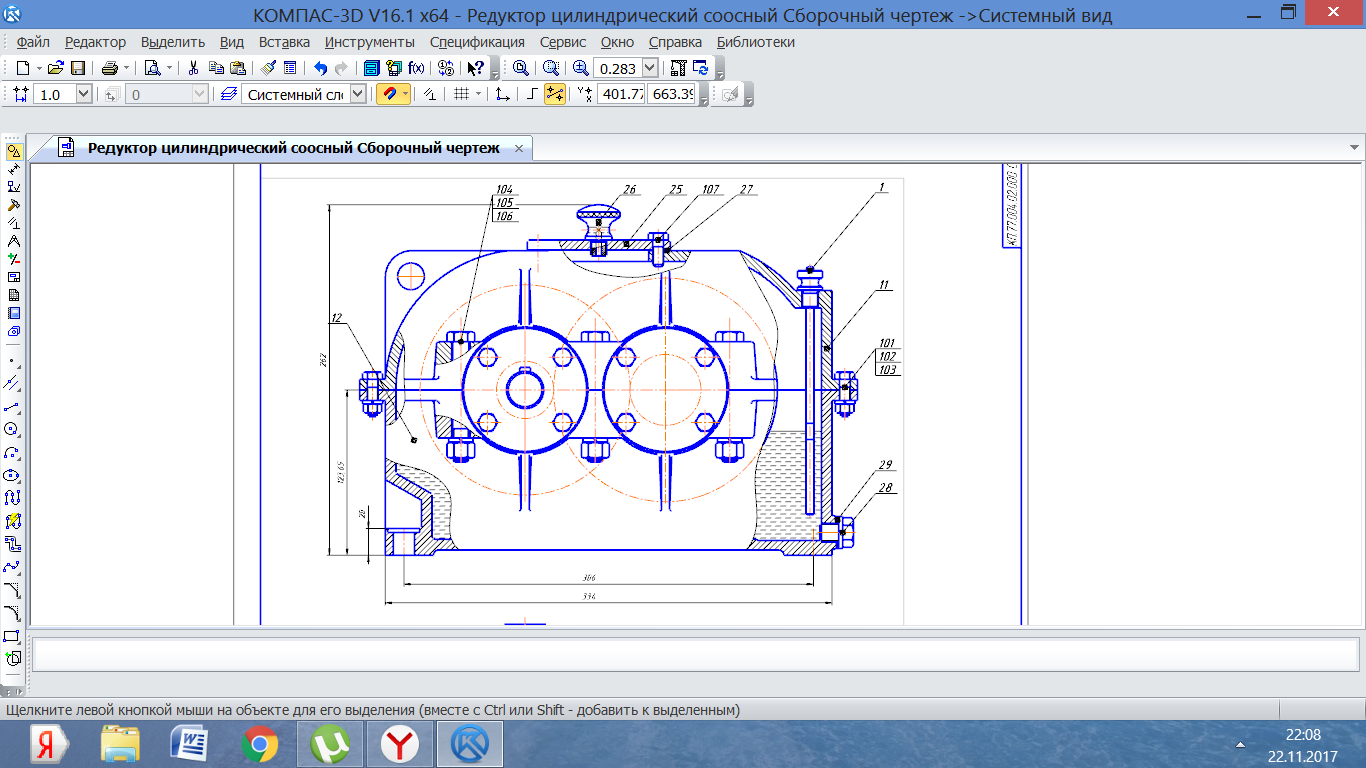Open the variables f(x) tool

[416, 68]
